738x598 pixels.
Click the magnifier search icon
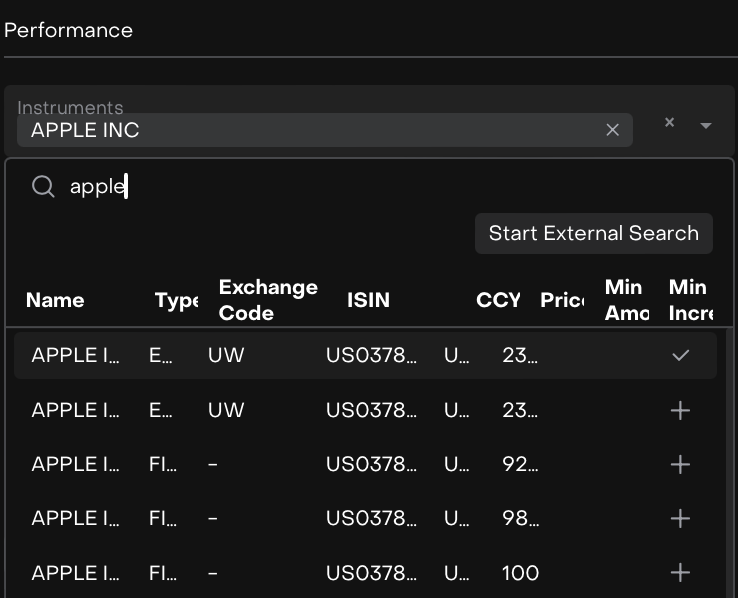43,187
